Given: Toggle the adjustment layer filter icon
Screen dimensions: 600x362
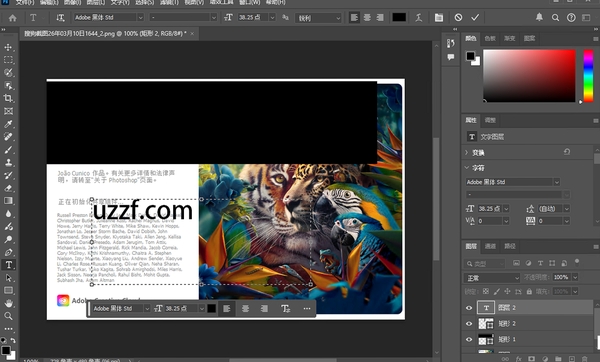Looking at the screenshot, I should (528, 263).
